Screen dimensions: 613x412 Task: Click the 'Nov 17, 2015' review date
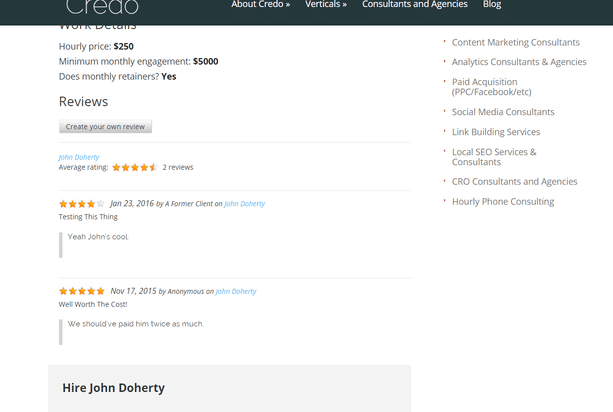(x=133, y=291)
